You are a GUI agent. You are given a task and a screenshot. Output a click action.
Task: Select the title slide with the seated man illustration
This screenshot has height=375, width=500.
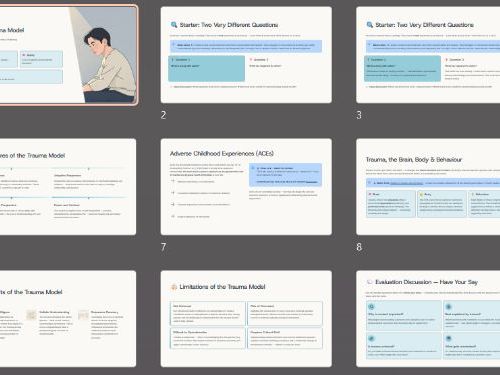(68, 55)
